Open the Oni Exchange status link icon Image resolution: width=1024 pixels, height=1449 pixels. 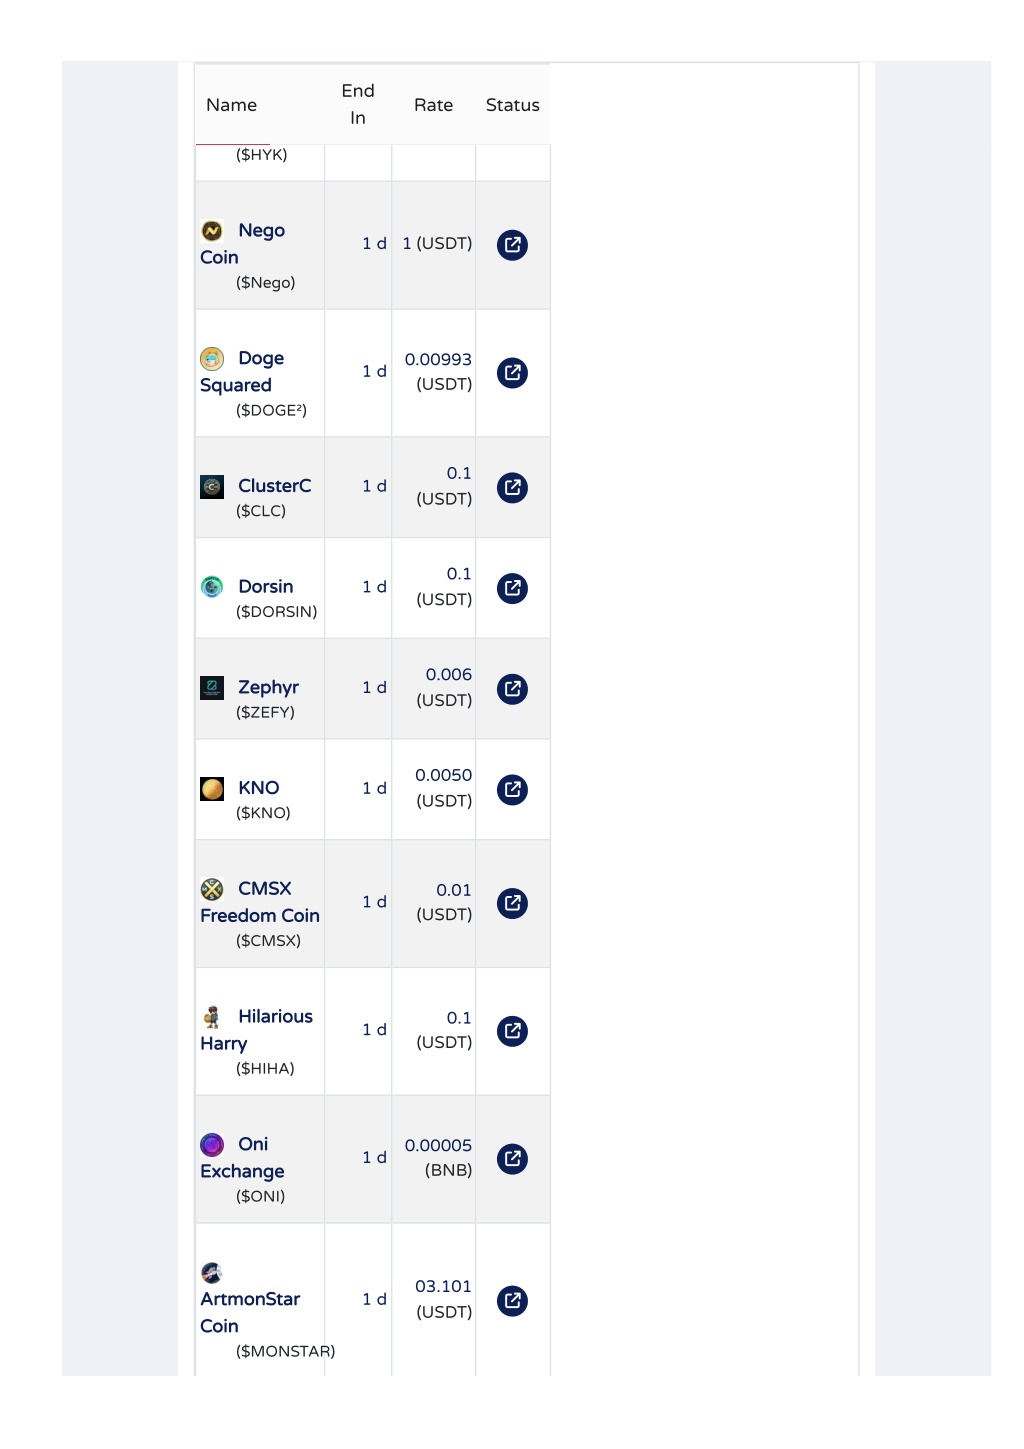[x=512, y=1159]
